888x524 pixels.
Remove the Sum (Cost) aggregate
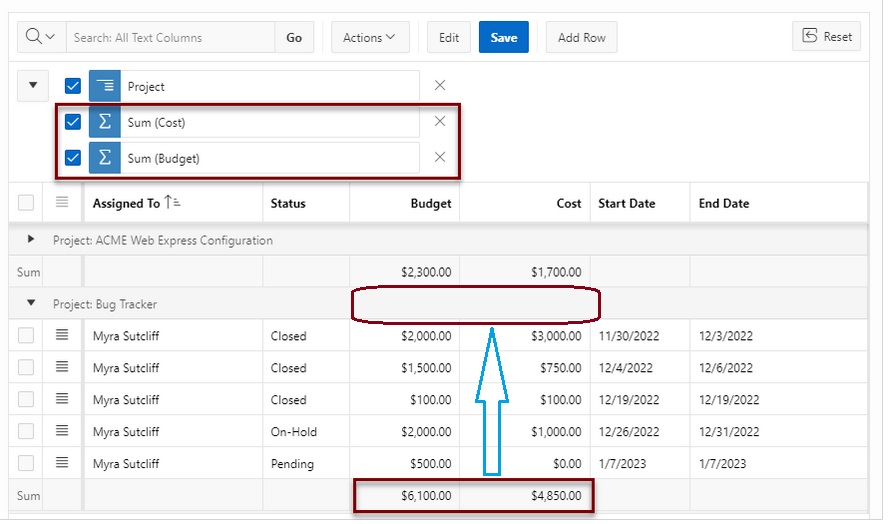[439, 121]
